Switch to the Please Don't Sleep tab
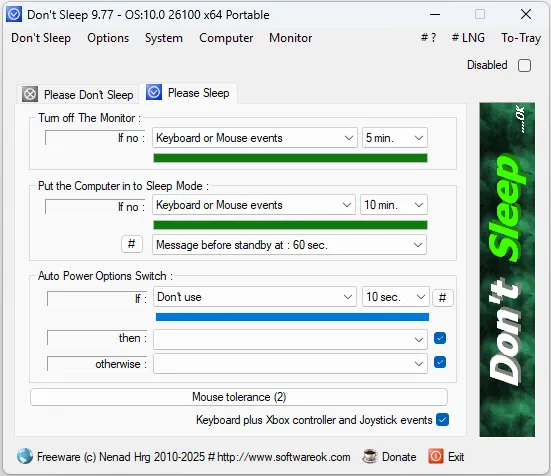Viewport: 551px width, 476px height. 78,94
